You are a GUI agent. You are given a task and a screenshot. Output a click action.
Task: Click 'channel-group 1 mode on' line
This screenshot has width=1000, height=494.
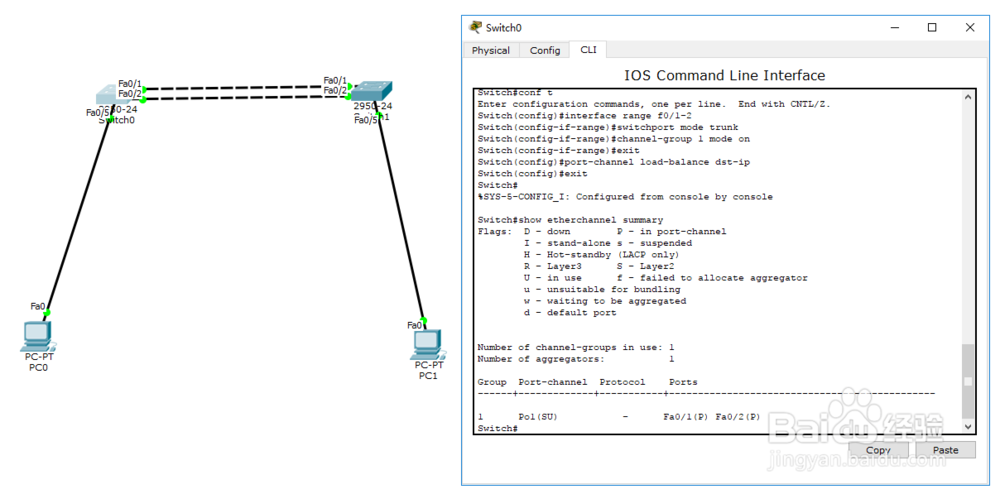click(x=614, y=139)
